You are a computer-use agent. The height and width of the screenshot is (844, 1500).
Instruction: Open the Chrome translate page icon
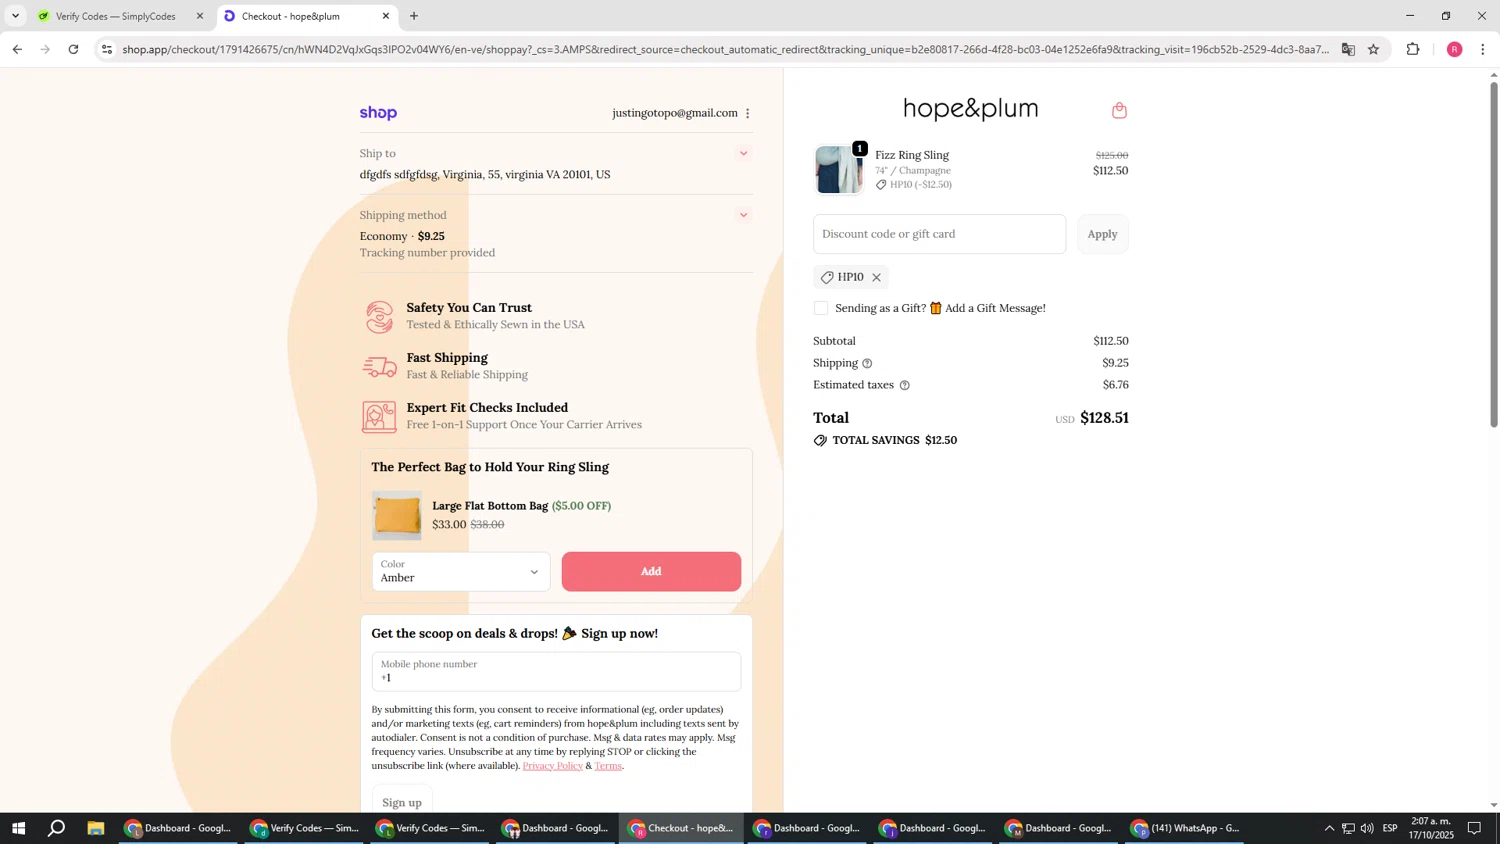[x=1348, y=49]
